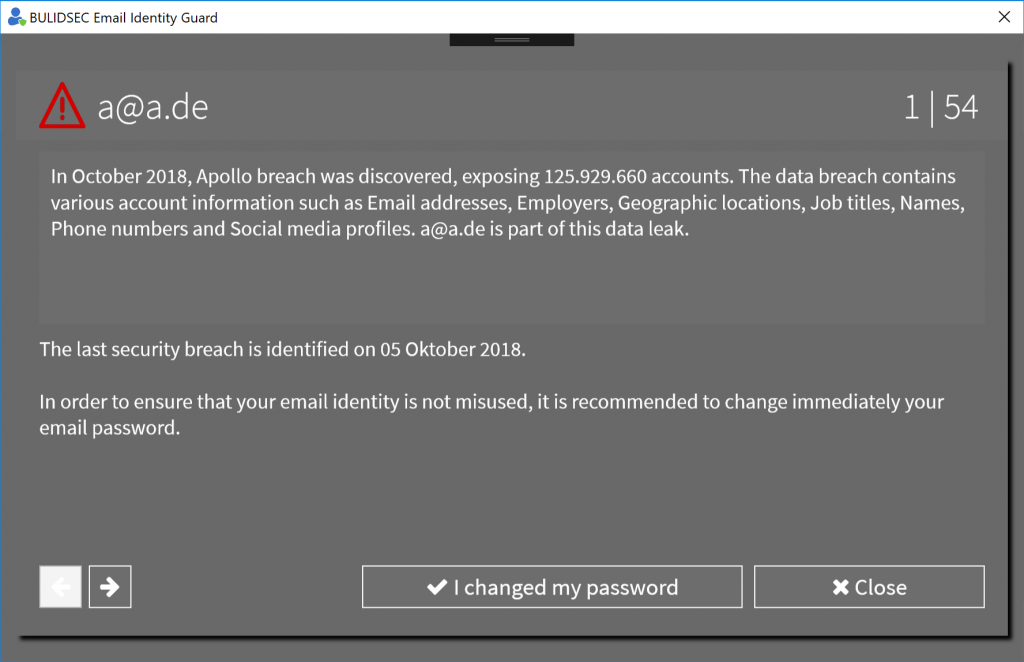1024x662 pixels.
Task: Click the "05 Oktober 2018" breach date line
Action: (x=282, y=349)
